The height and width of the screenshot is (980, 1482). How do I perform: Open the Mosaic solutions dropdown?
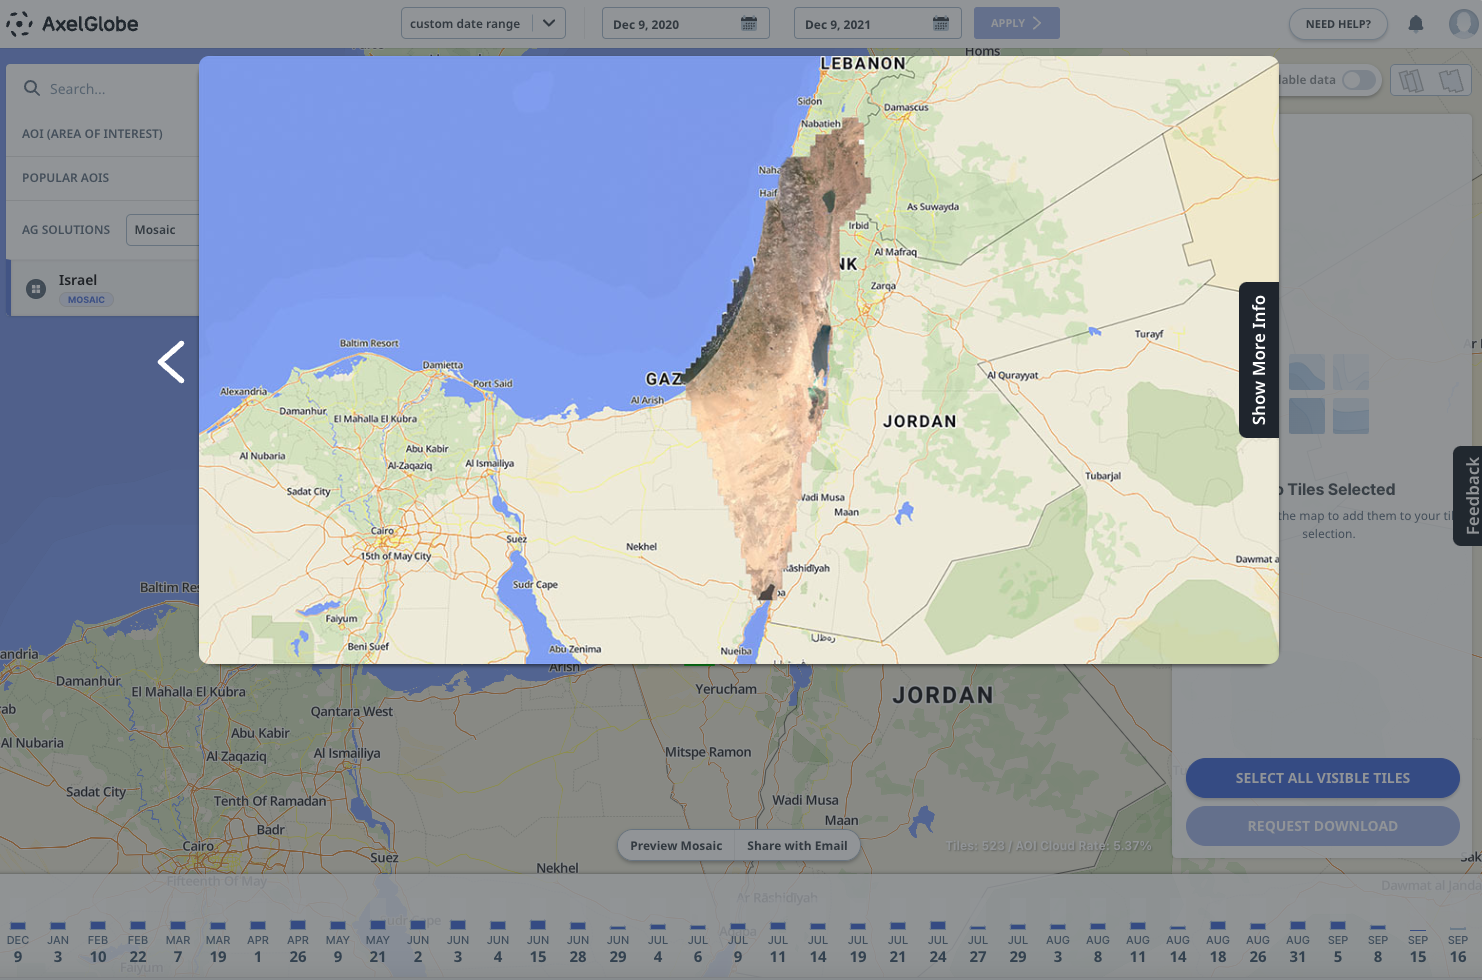click(162, 230)
